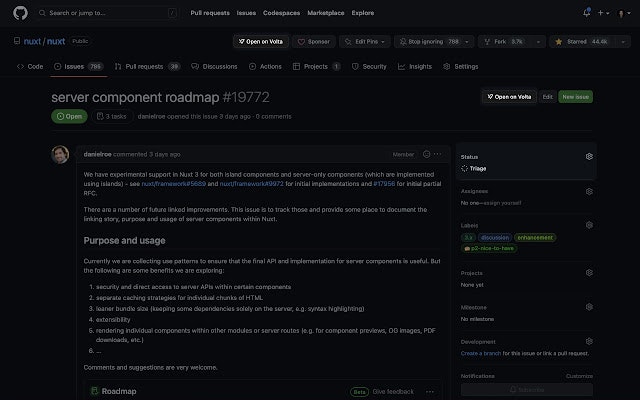
Task: Add a reaction with smiley icon
Action: click(x=427, y=154)
